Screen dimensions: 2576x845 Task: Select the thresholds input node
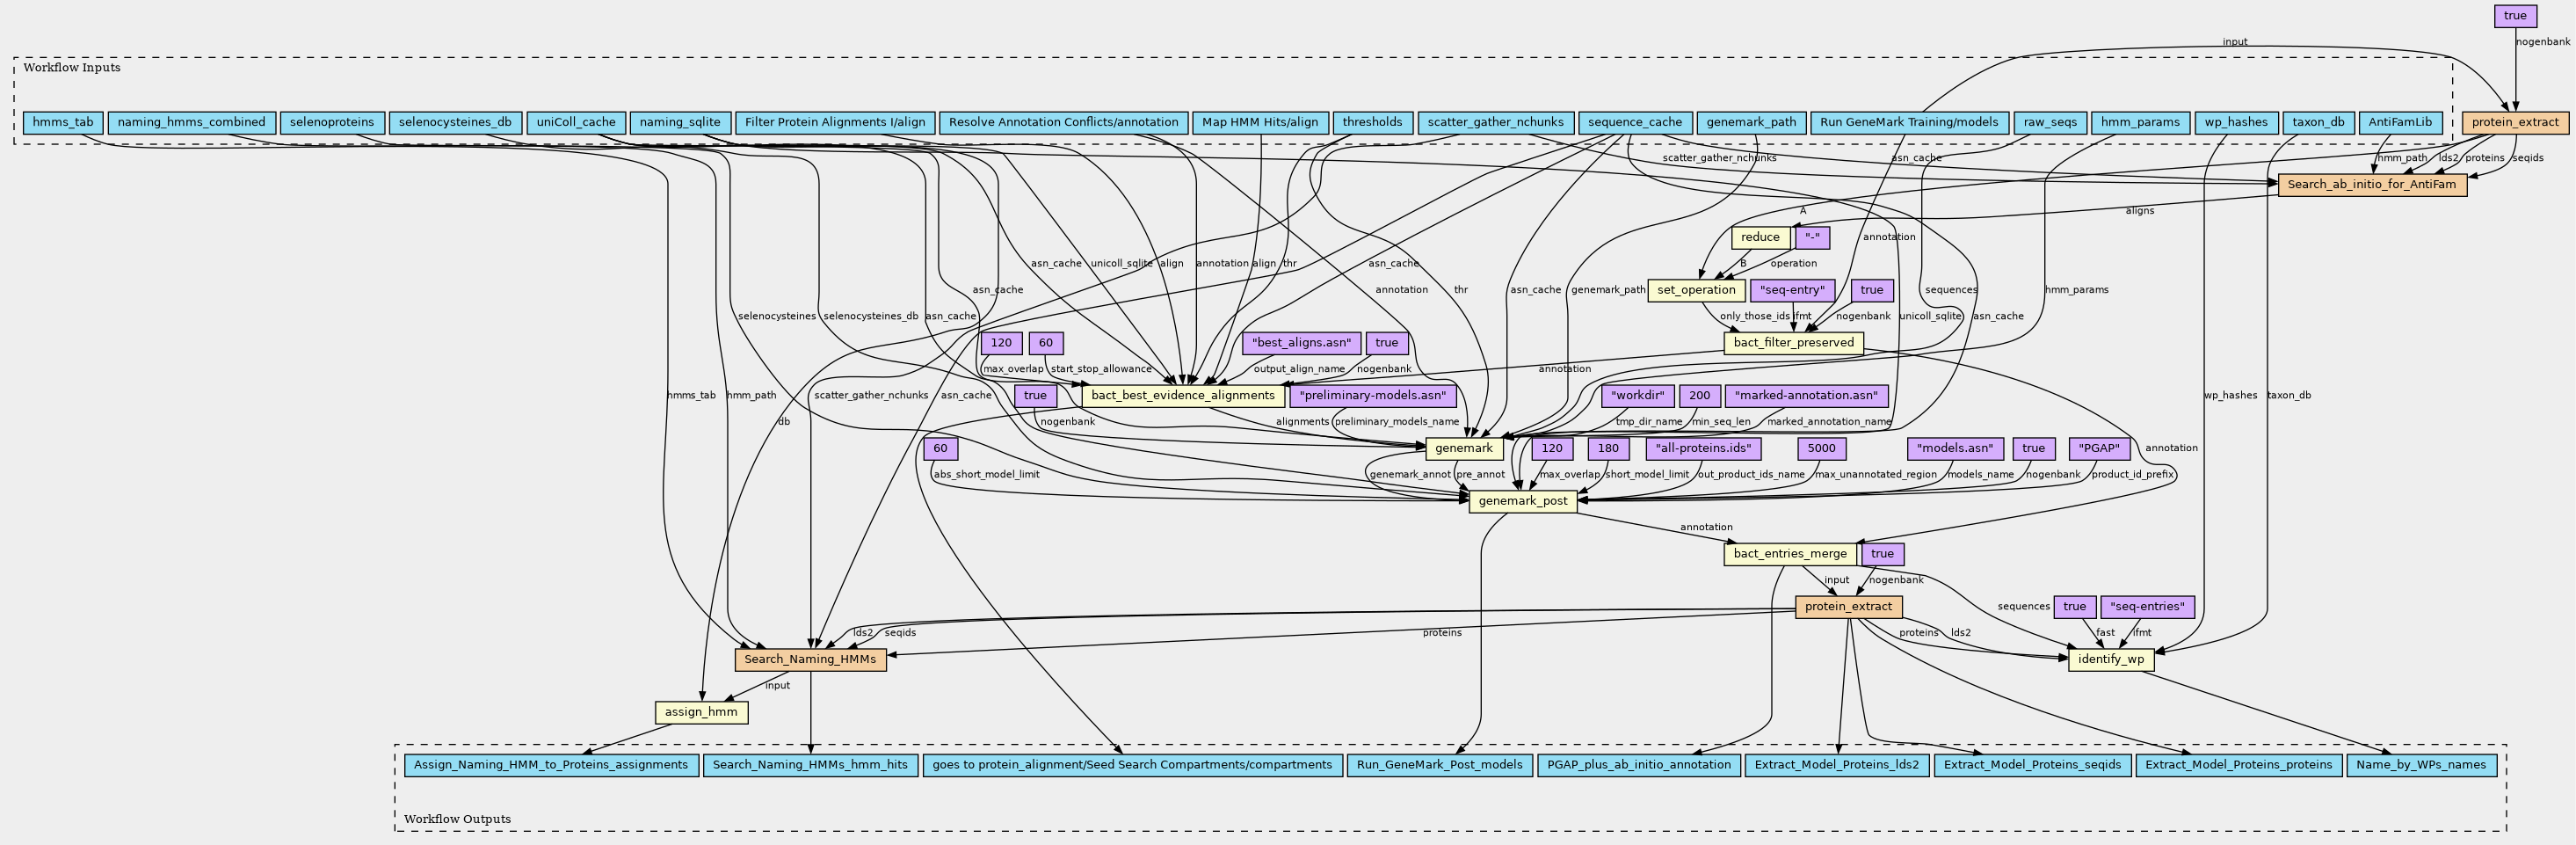pyautogui.click(x=1372, y=123)
